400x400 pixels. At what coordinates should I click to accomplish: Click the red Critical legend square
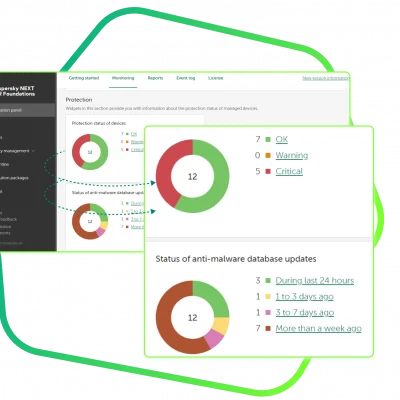pos(268,171)
